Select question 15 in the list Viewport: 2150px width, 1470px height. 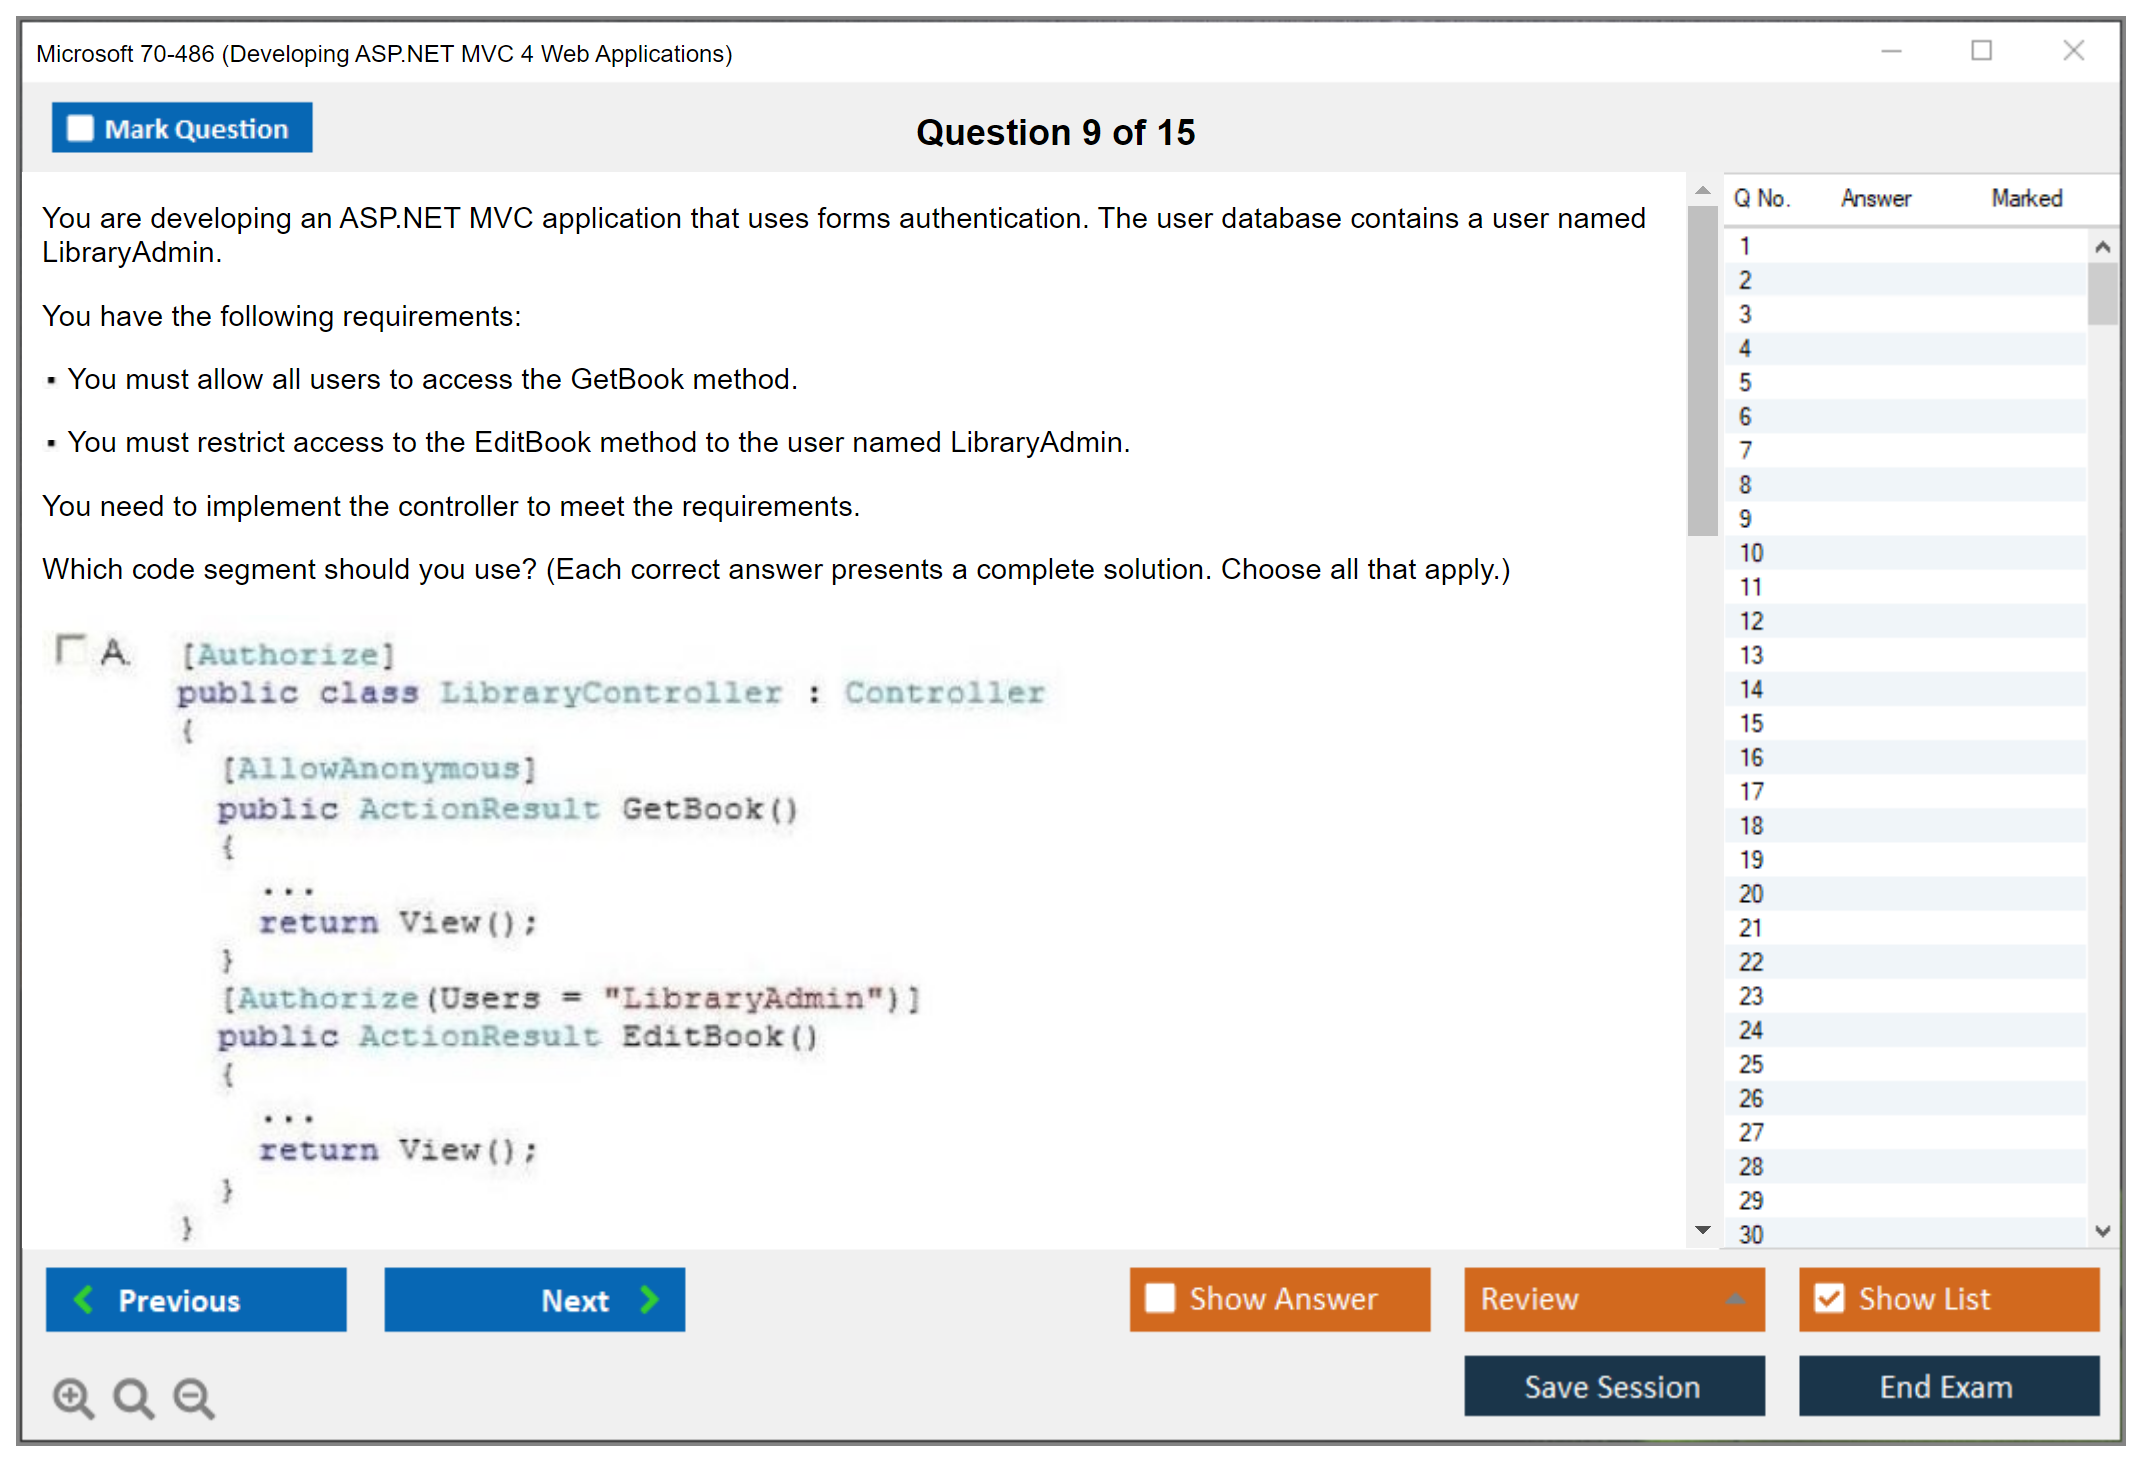point(1751,723)
